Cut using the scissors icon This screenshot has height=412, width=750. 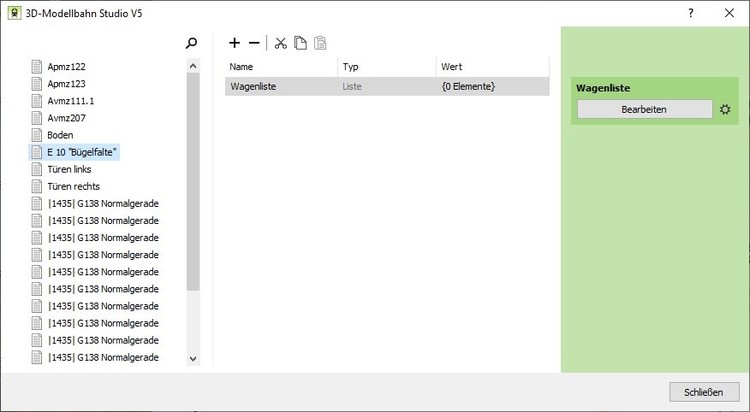click(x=281, y=43)
